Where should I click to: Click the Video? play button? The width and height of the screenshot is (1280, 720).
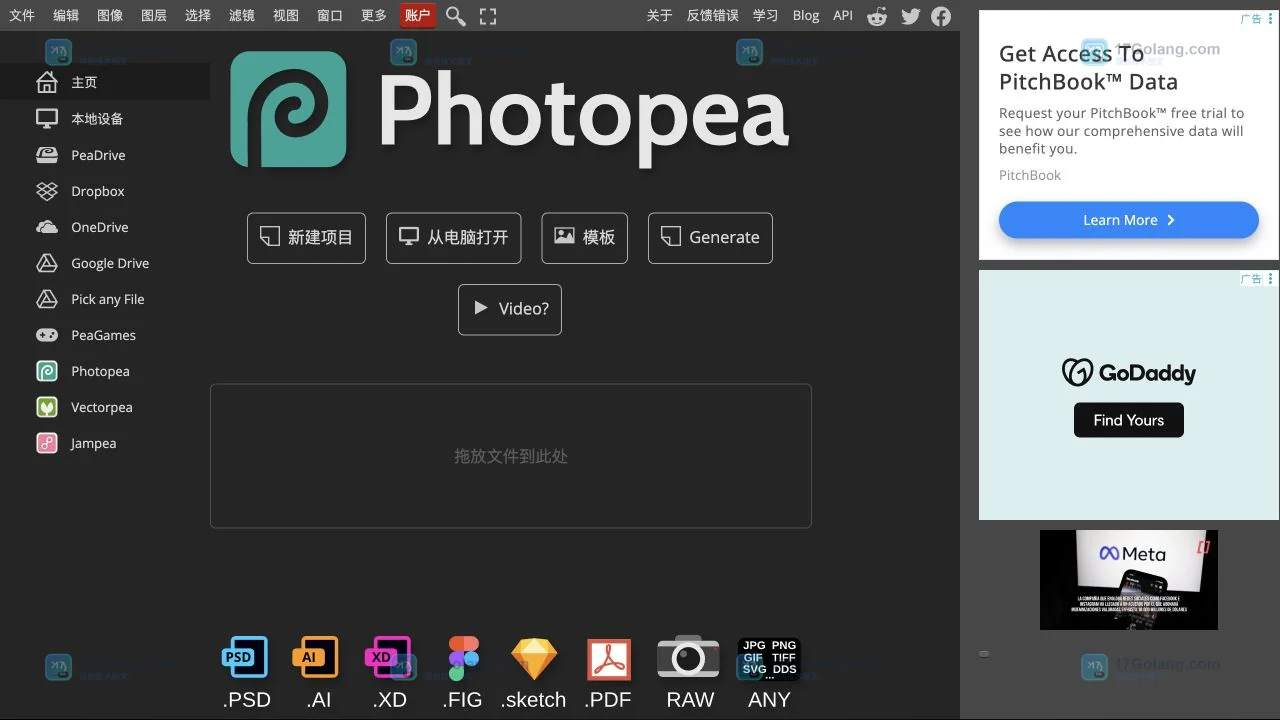[x=510, y=310]
